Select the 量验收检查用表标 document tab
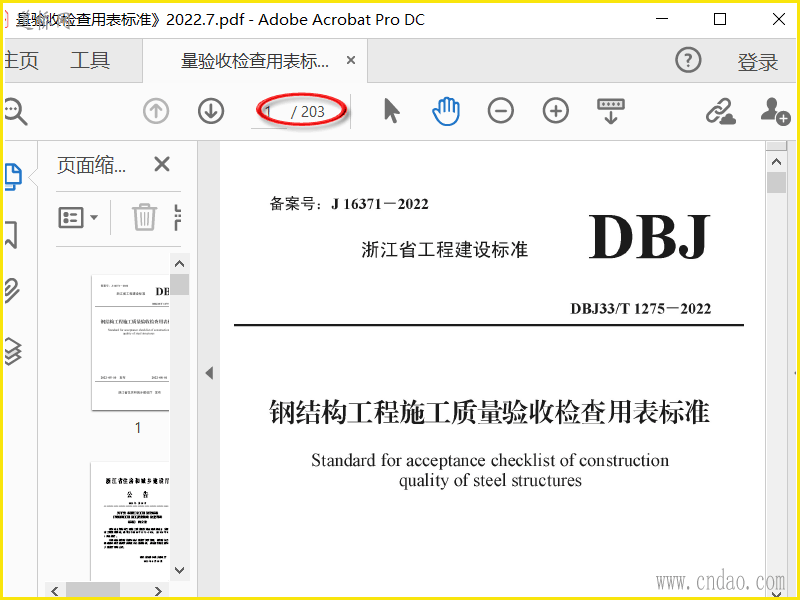Image resolution: width=800 pixels, height=600 pixels. [x=255, y=61]
